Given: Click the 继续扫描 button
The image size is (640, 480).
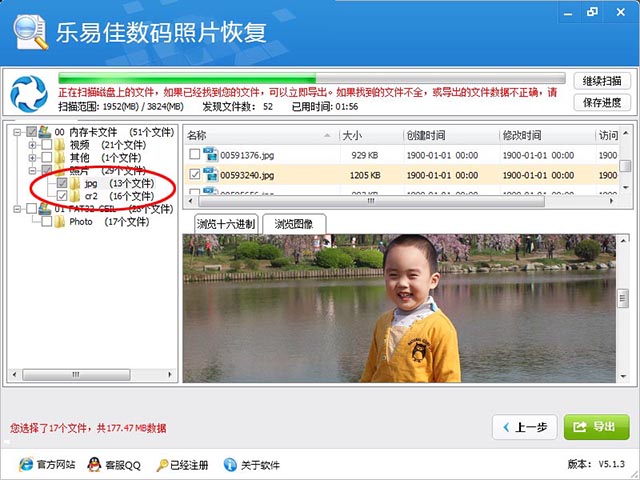Looking at the screenshot, I should 602,81.
